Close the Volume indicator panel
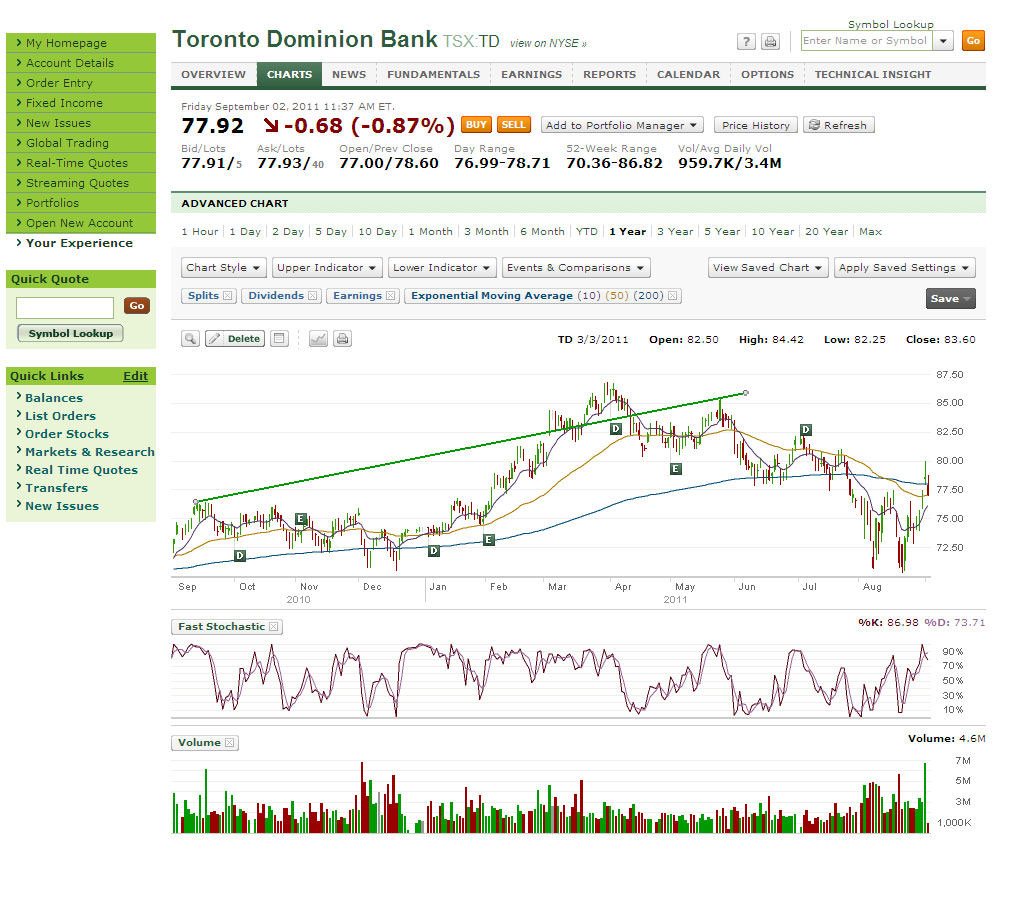1024x900 pixels. [x=229, y=743]
